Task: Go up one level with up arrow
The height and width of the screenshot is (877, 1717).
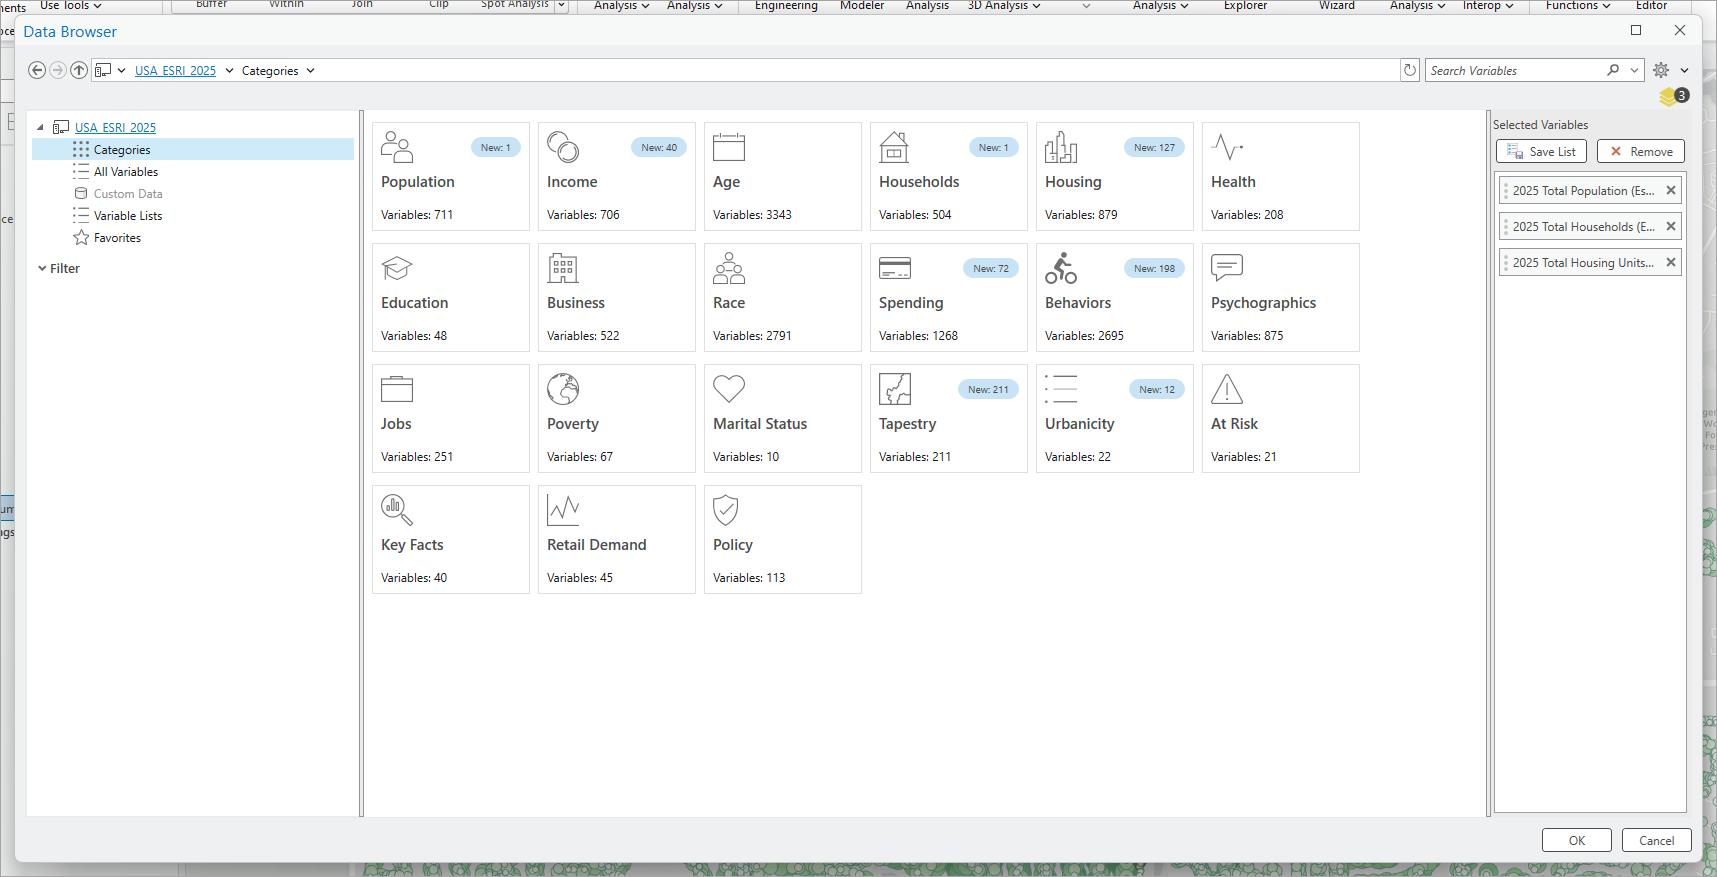Action: point(79,70)
